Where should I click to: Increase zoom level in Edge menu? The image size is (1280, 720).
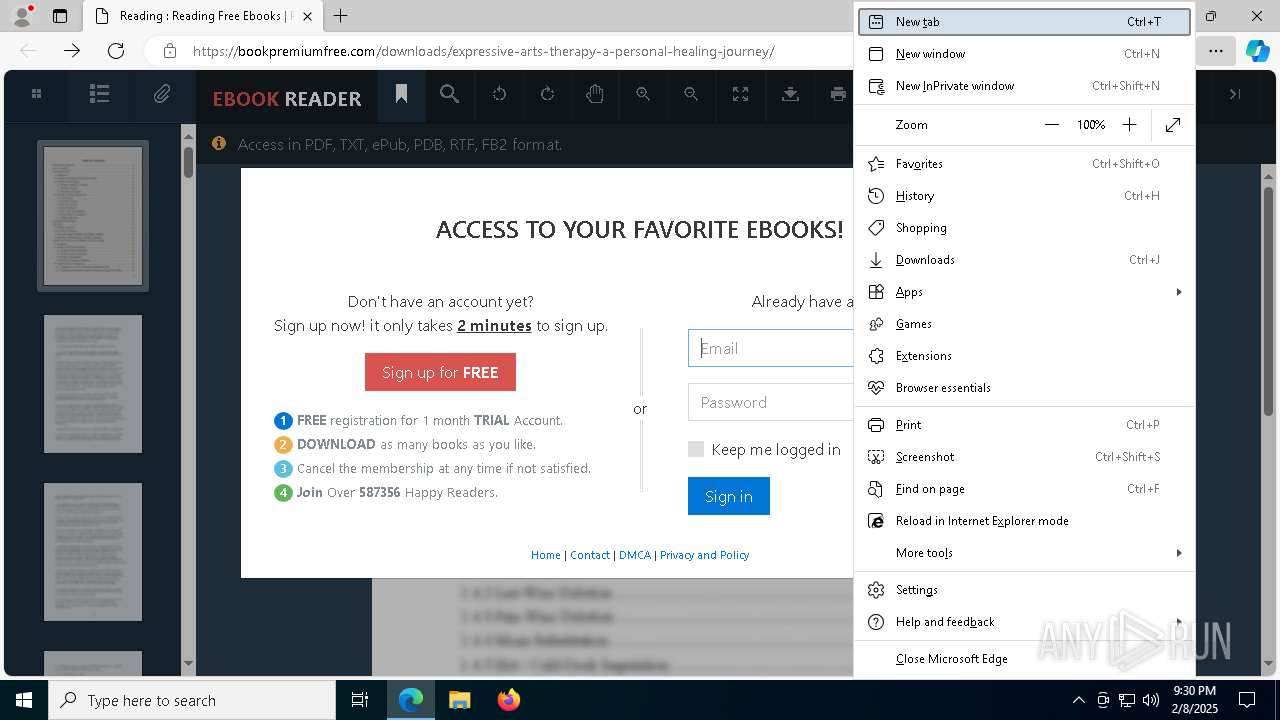coord(1129,125)
